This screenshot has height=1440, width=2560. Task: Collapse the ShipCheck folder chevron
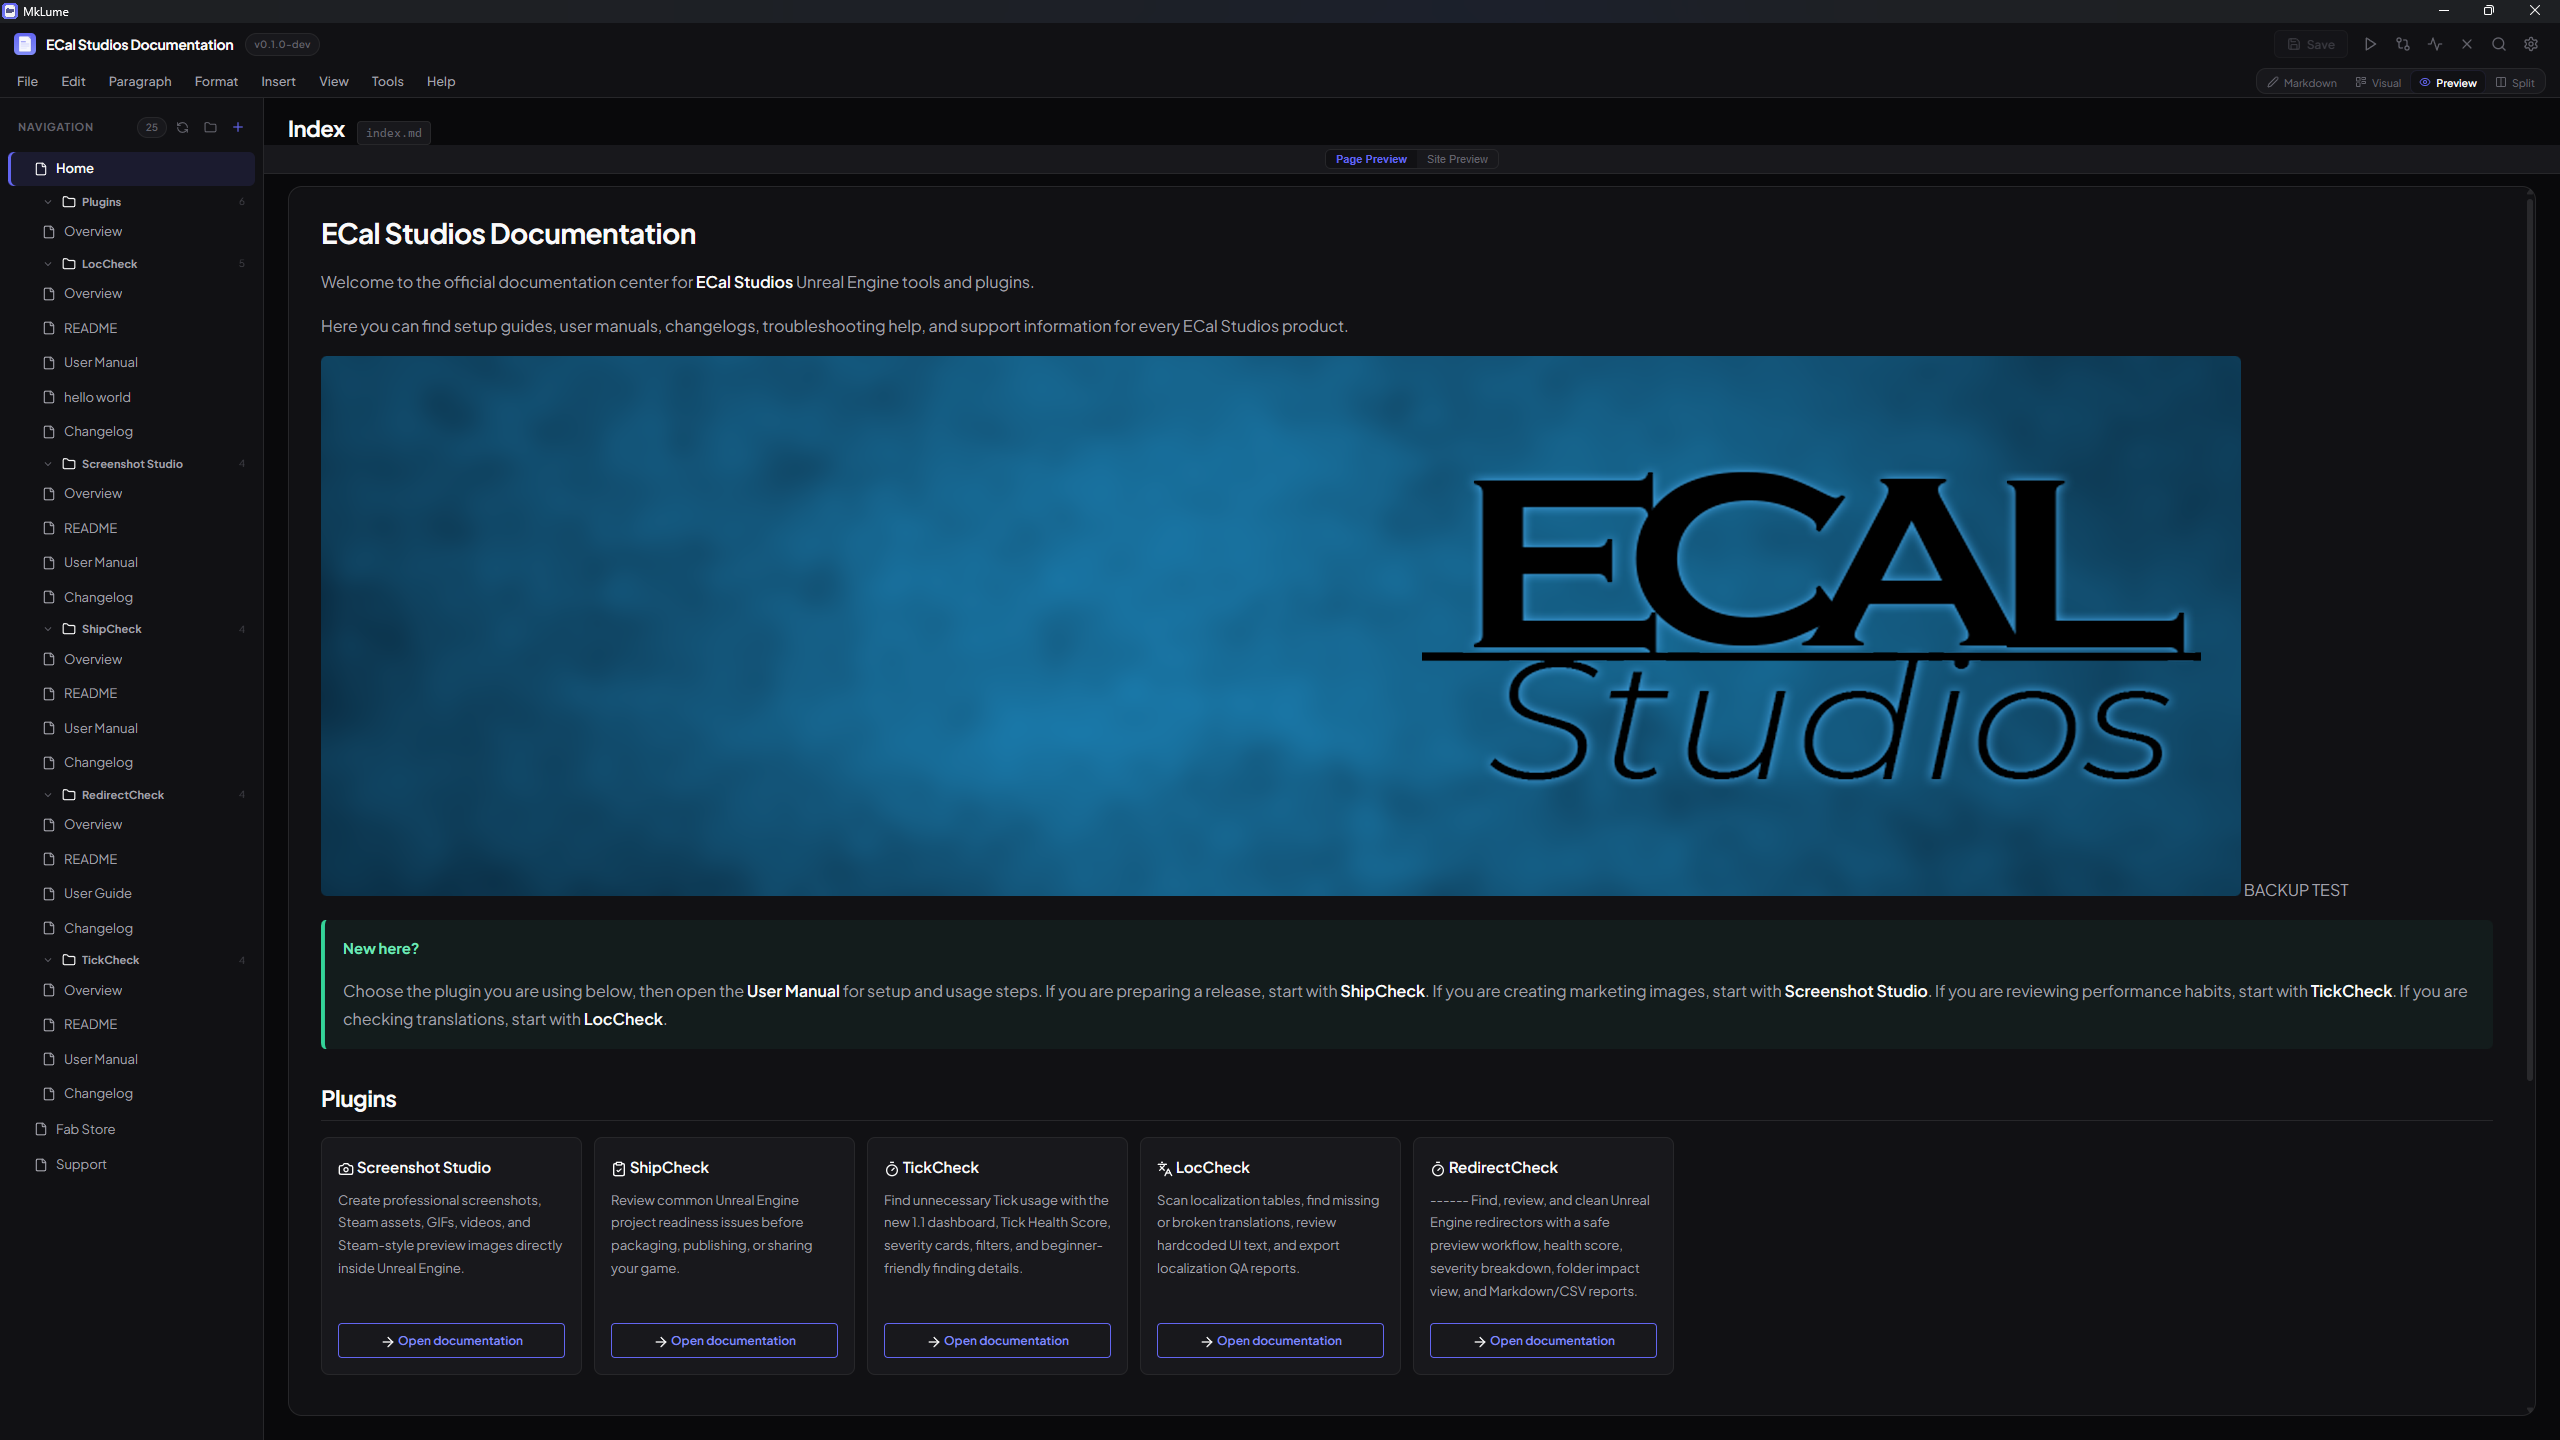47,629
